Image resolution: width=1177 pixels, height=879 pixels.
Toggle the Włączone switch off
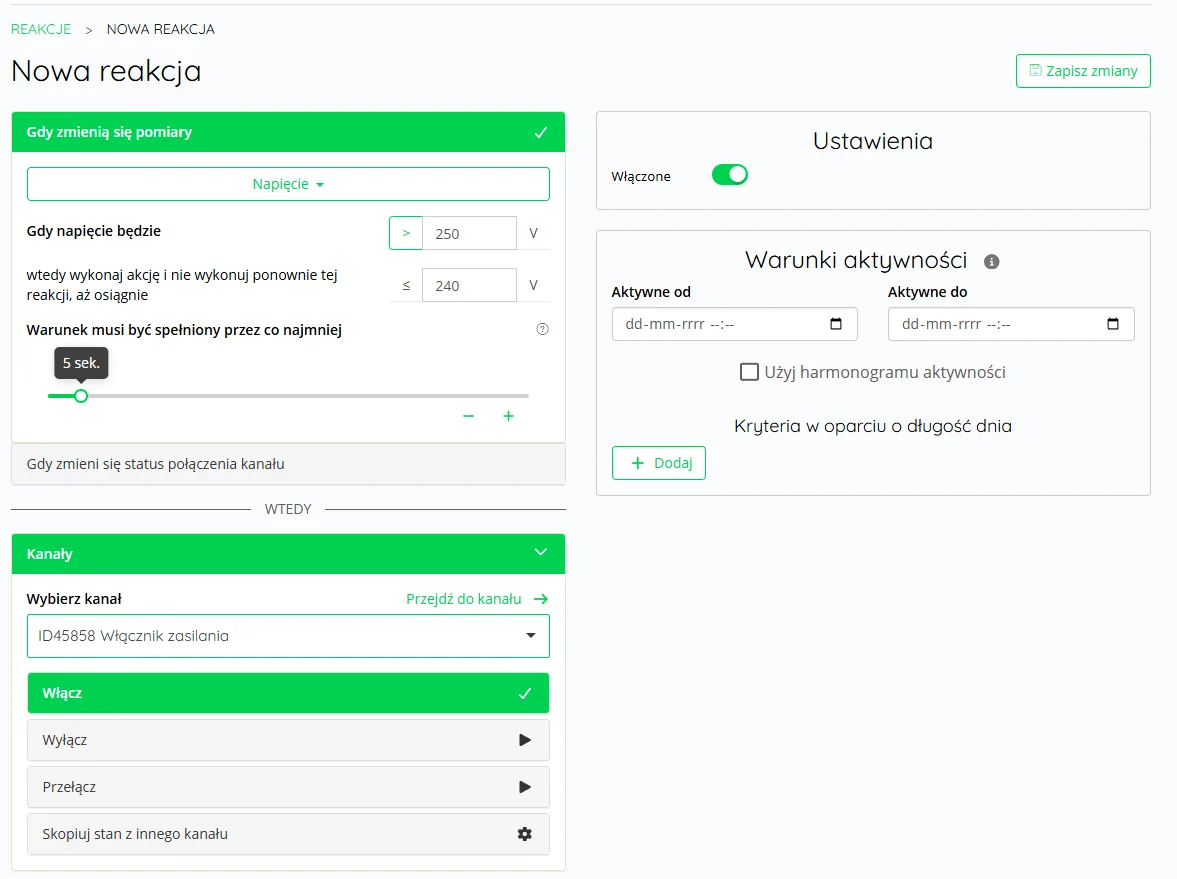tap(729, 175)
